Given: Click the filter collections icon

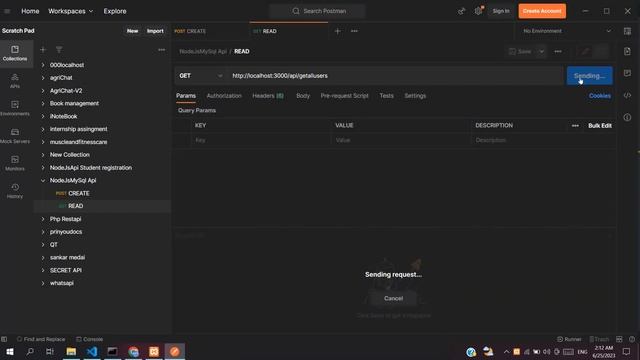Looking at the screenshot, I should [59, 50].
